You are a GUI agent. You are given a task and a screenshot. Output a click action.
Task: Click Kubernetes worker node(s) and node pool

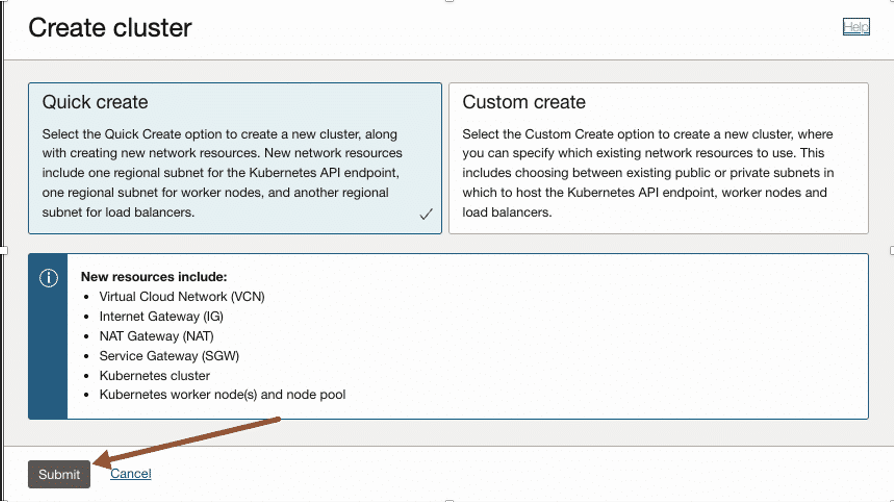click(222, 395)
